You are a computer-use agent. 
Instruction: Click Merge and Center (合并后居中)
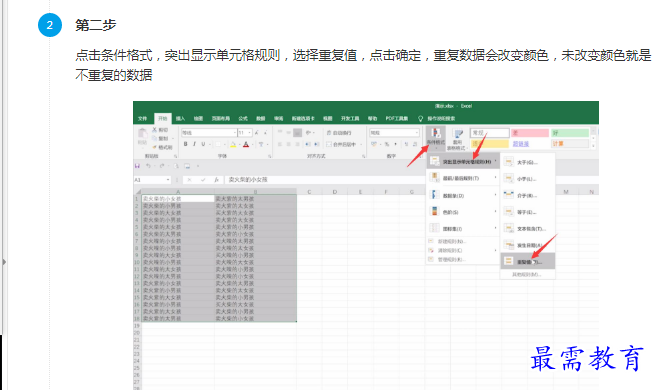point(342,144)
